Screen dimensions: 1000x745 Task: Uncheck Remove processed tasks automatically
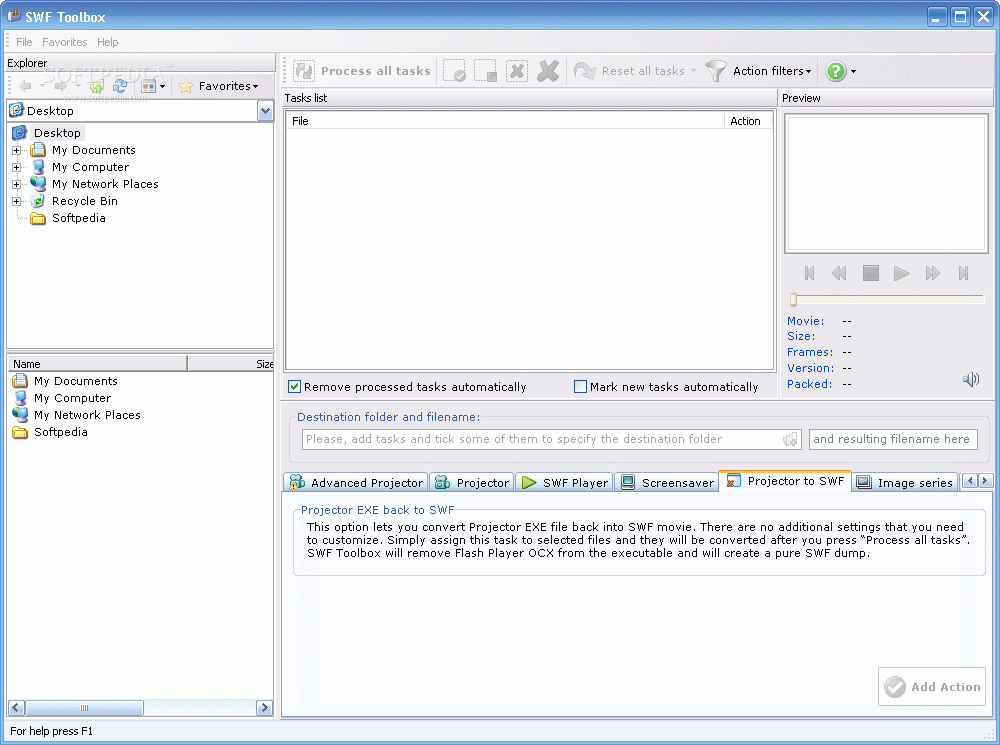coord(295,387)
